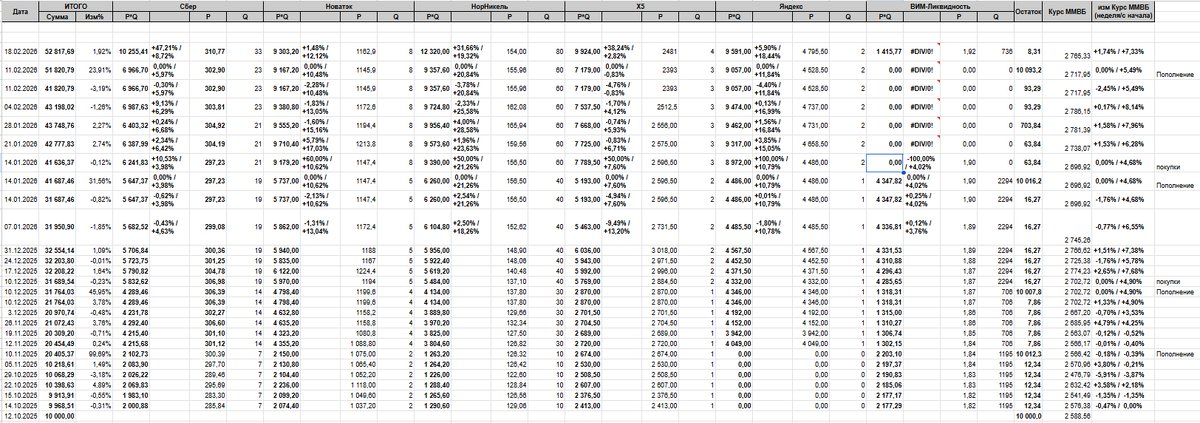
Task: Select total sum cell 10 068,29
Action: pos(59,377)
